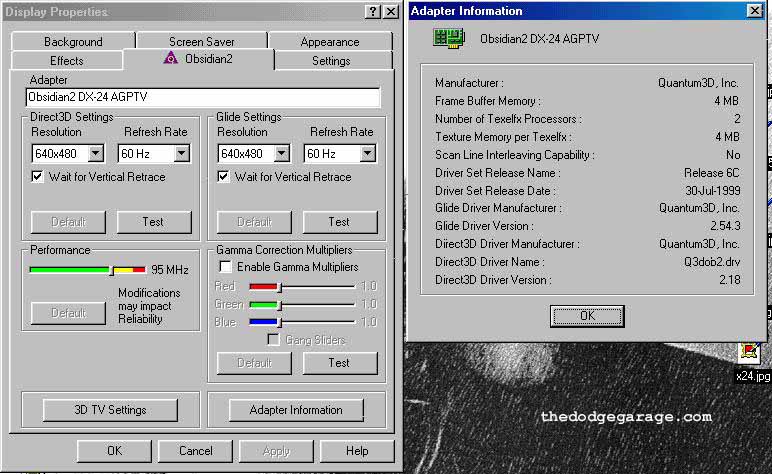Switch to the Settings tab
772x474 pixels.
pos(331,61)
